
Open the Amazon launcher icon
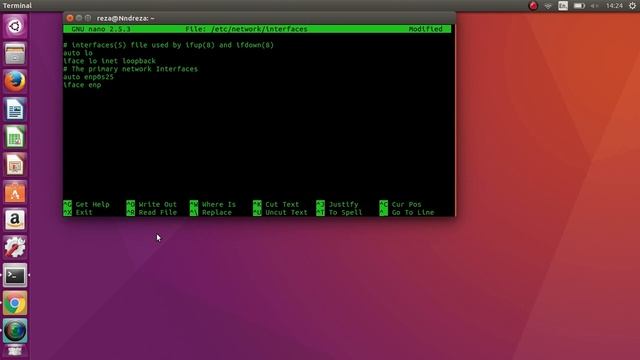pyautogui.click(x=15, y=220)
